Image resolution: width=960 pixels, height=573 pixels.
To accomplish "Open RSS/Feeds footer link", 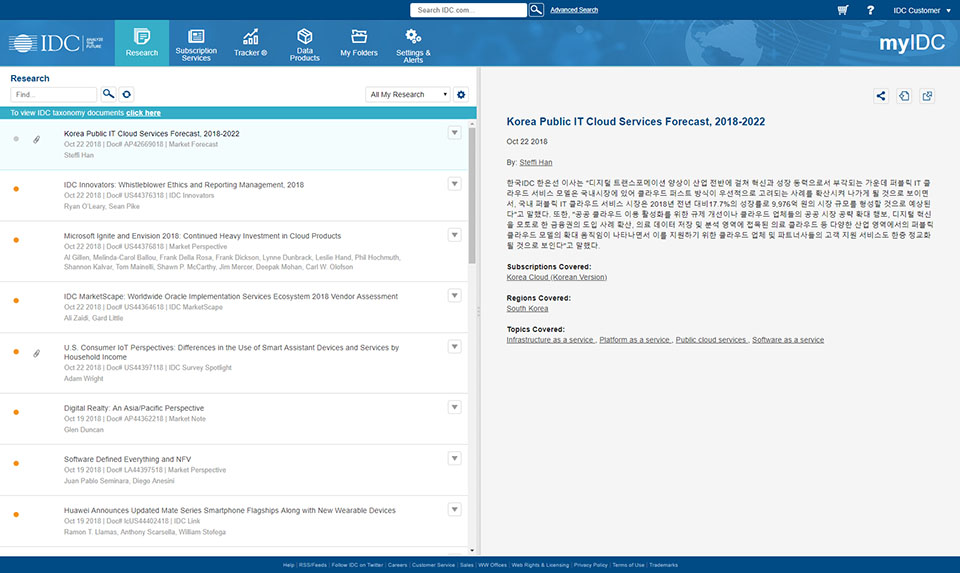I will (x=313, y=565).
